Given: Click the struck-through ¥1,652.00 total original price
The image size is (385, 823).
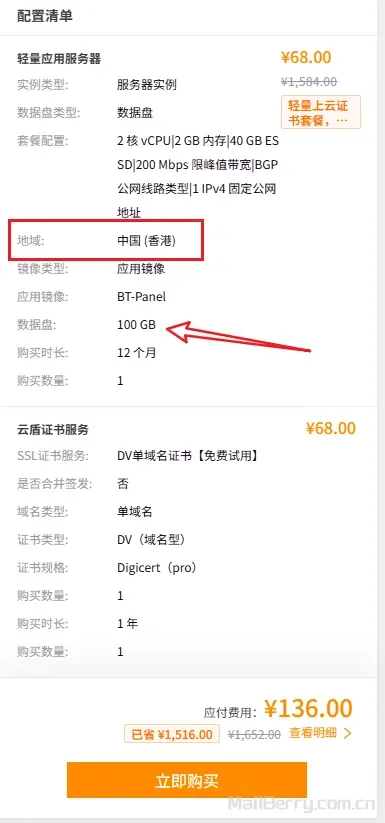Looking at the screenshot, I should pyautogui.click(x=254, y=735).
